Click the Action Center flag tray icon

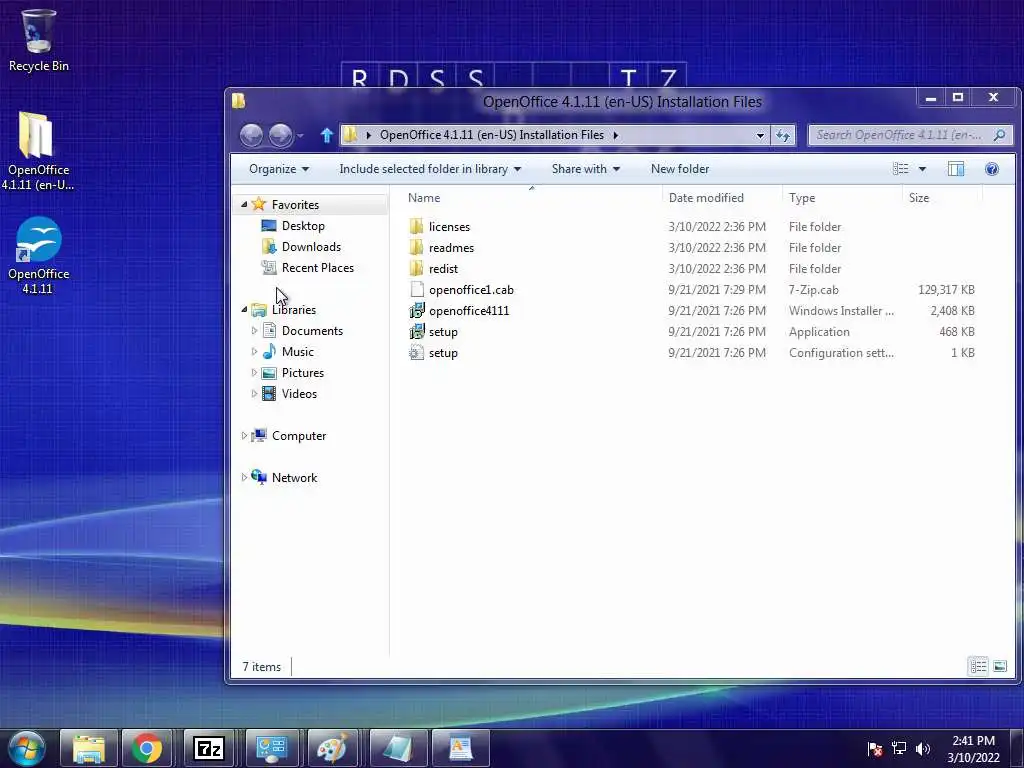874,748
